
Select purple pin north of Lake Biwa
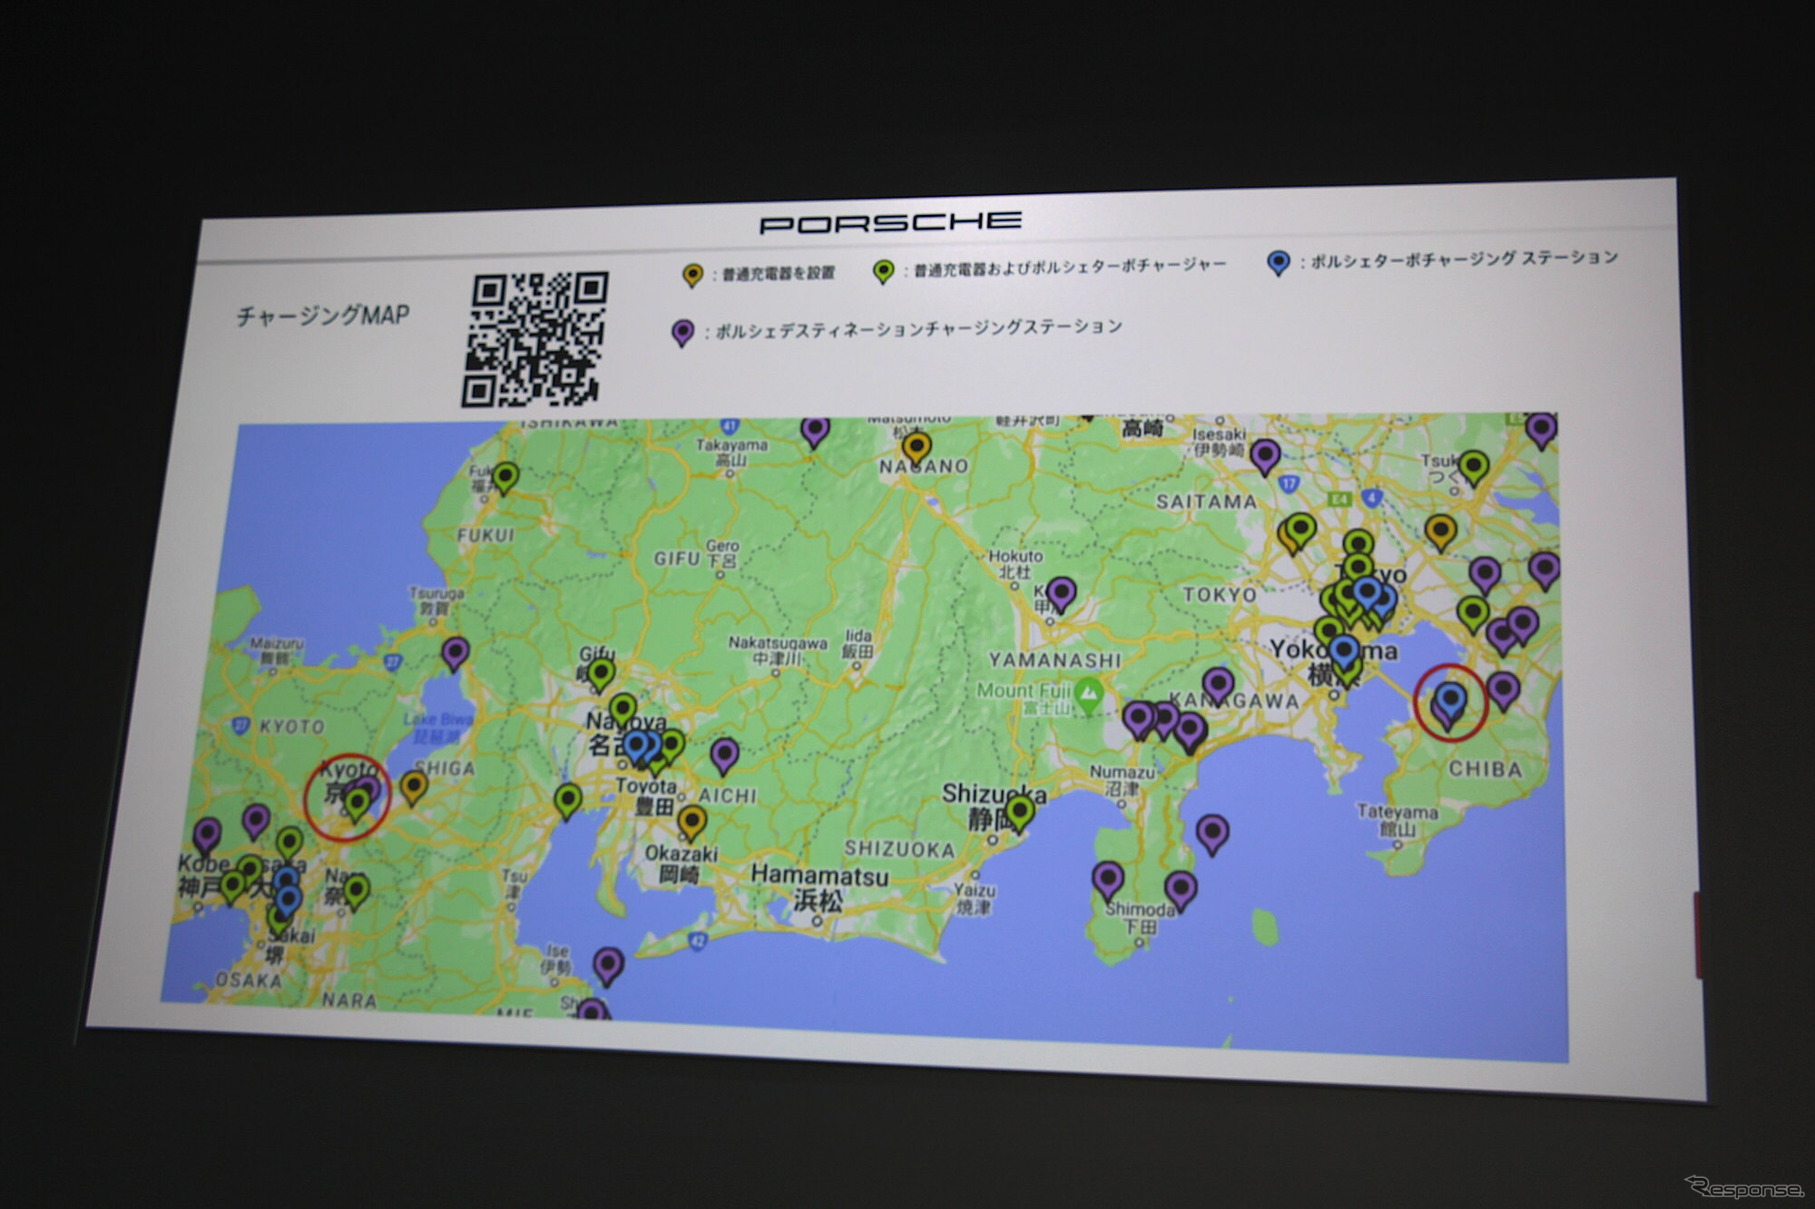click(x=455, y=653)
